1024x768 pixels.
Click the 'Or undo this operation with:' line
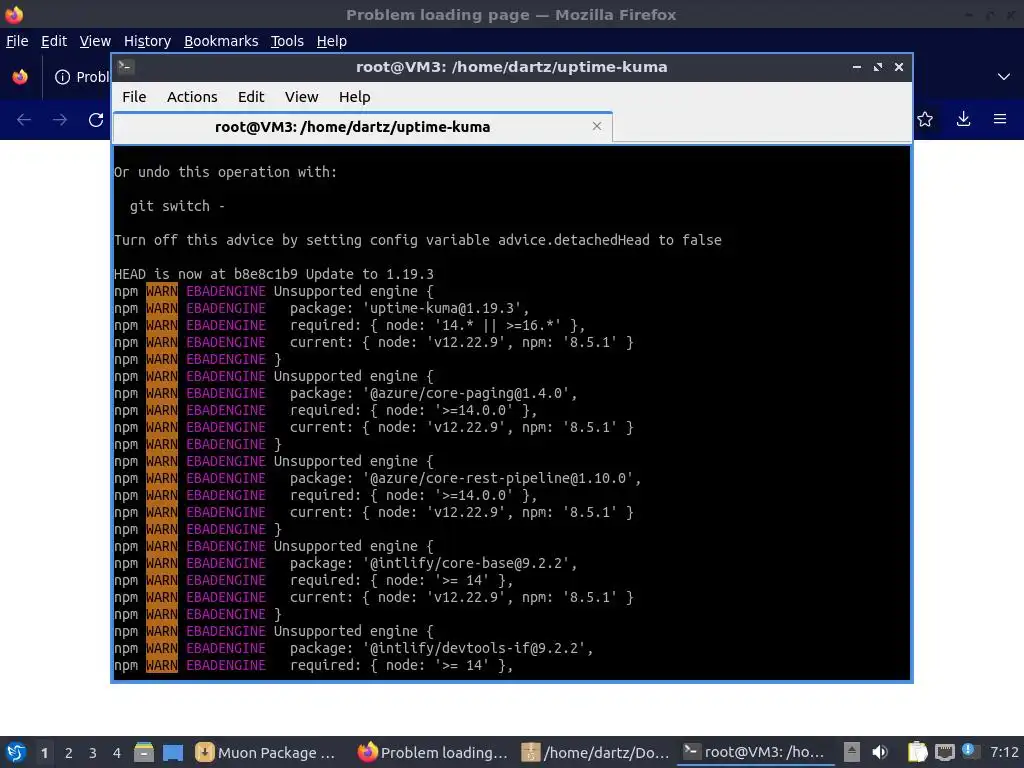point(225,172)
